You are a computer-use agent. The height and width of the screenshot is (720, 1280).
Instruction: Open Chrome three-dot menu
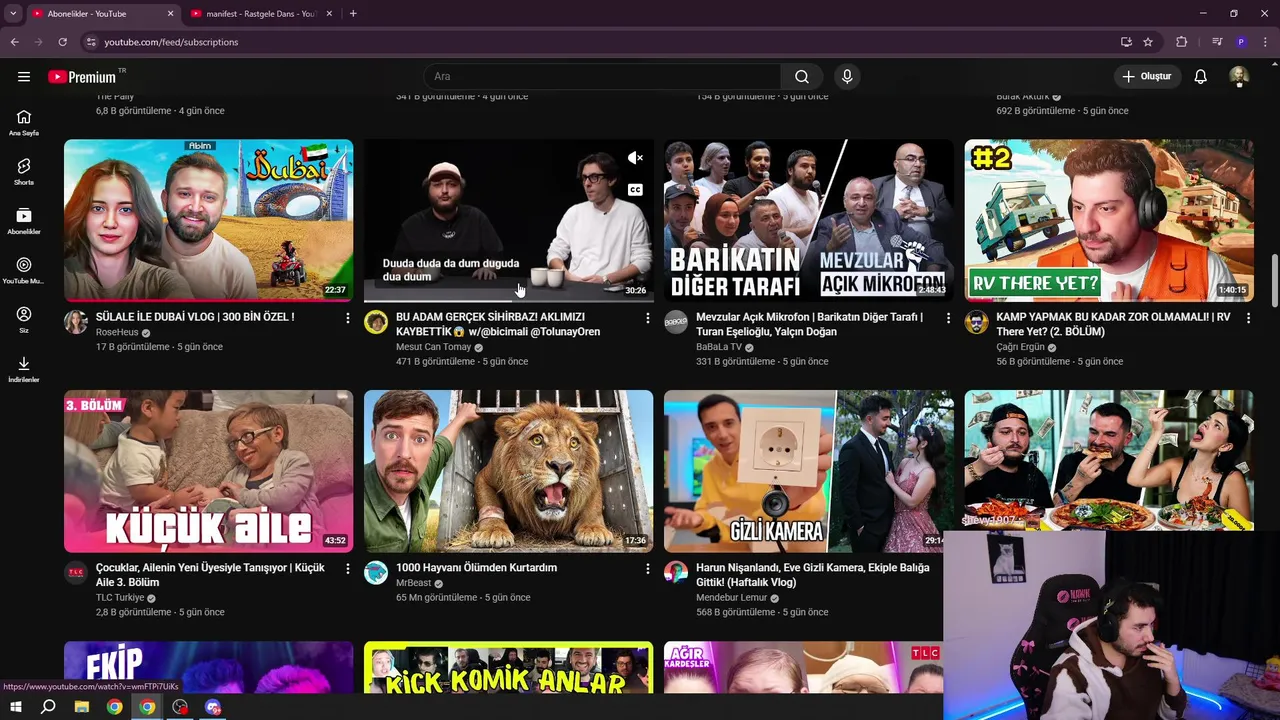[1264, 42]
